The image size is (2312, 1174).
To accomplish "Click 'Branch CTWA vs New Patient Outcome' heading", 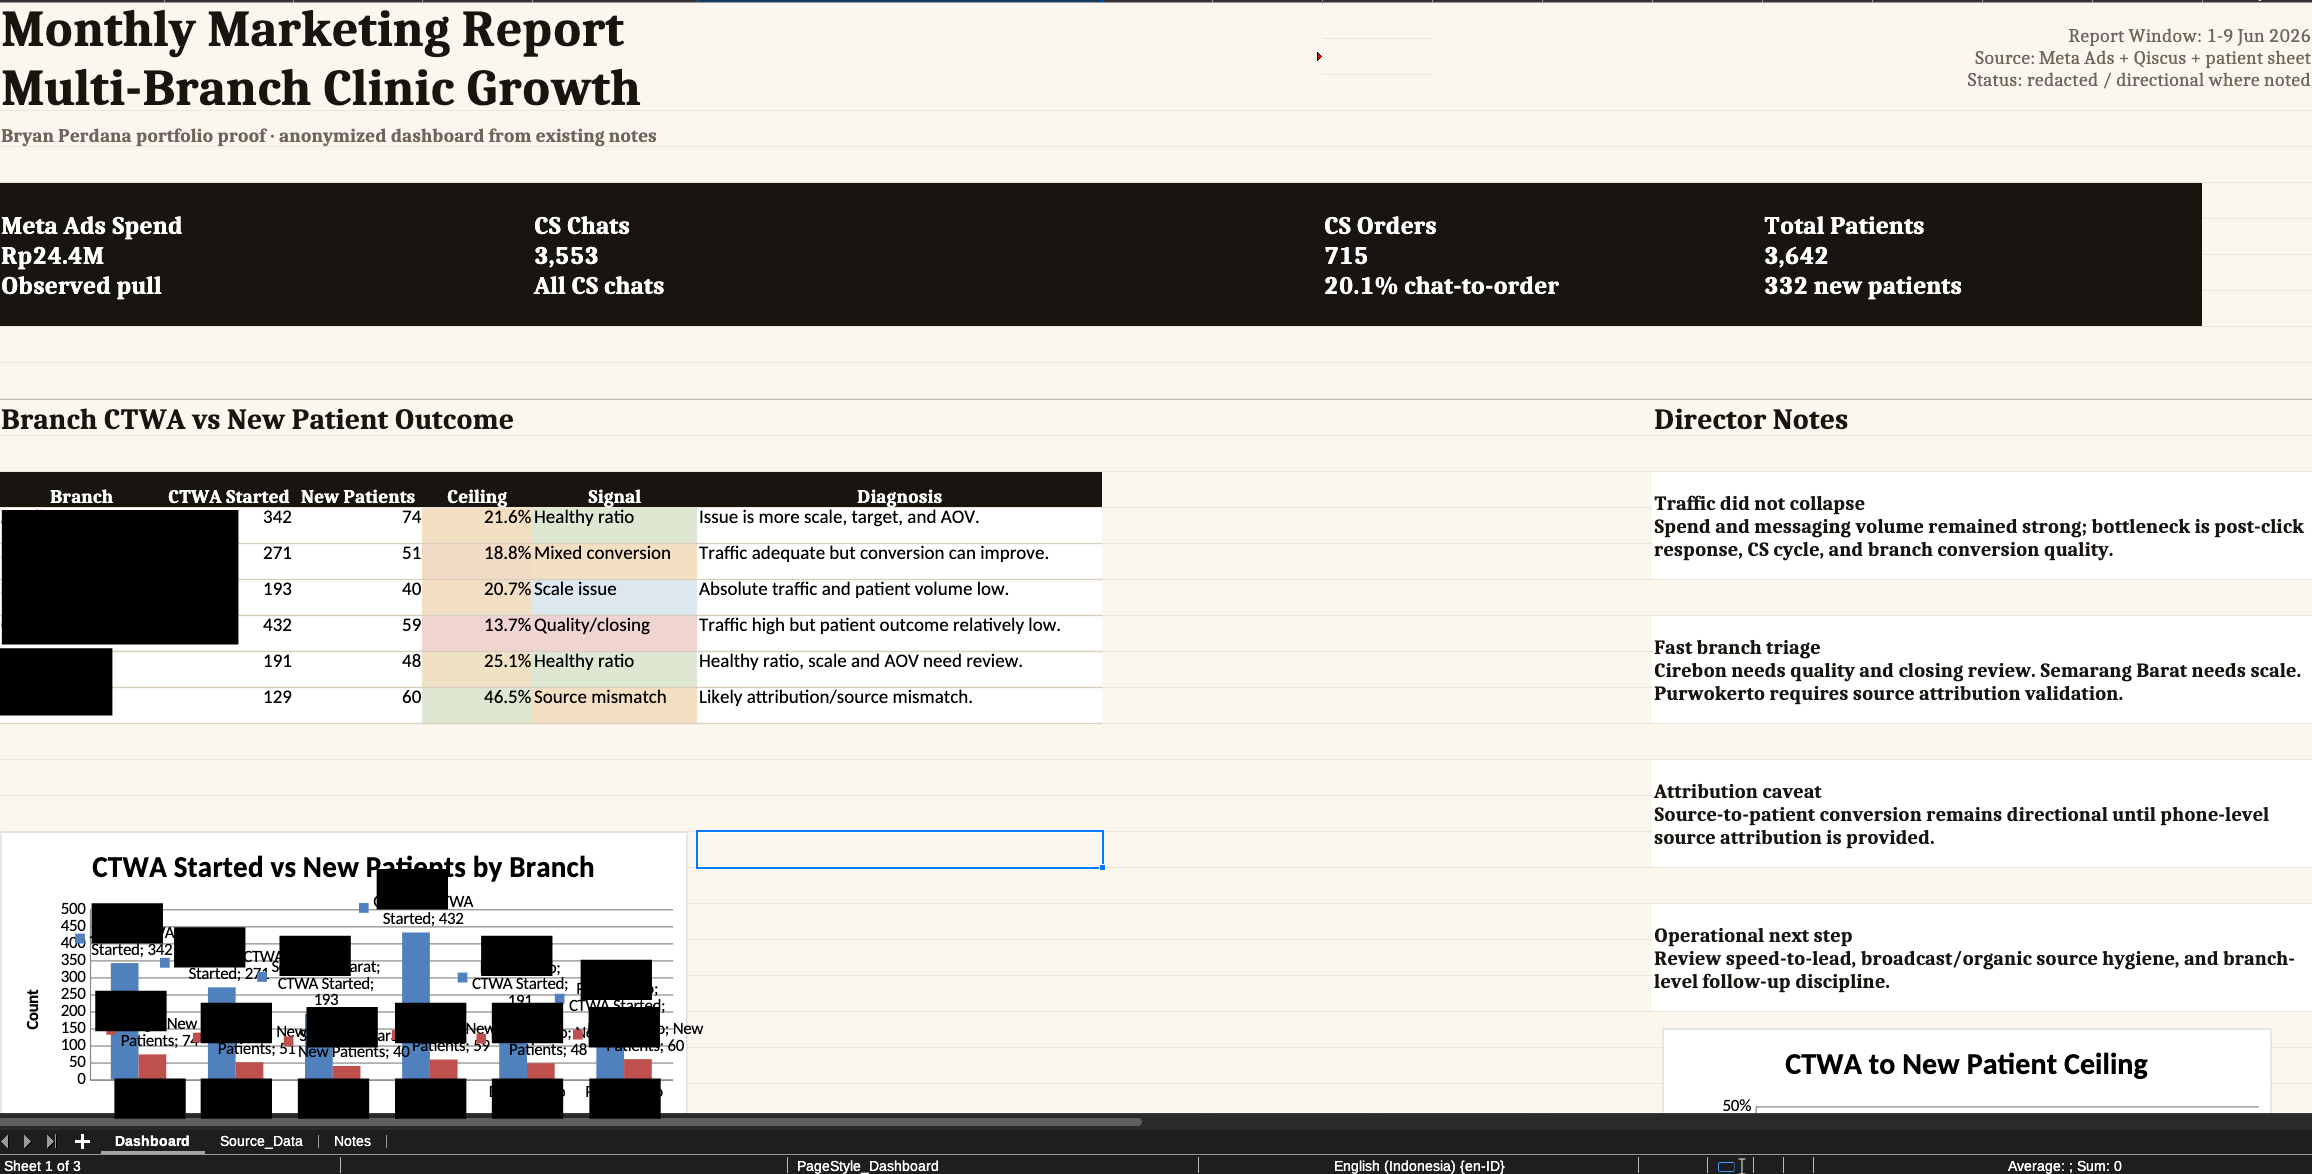I will coord(257,420).
